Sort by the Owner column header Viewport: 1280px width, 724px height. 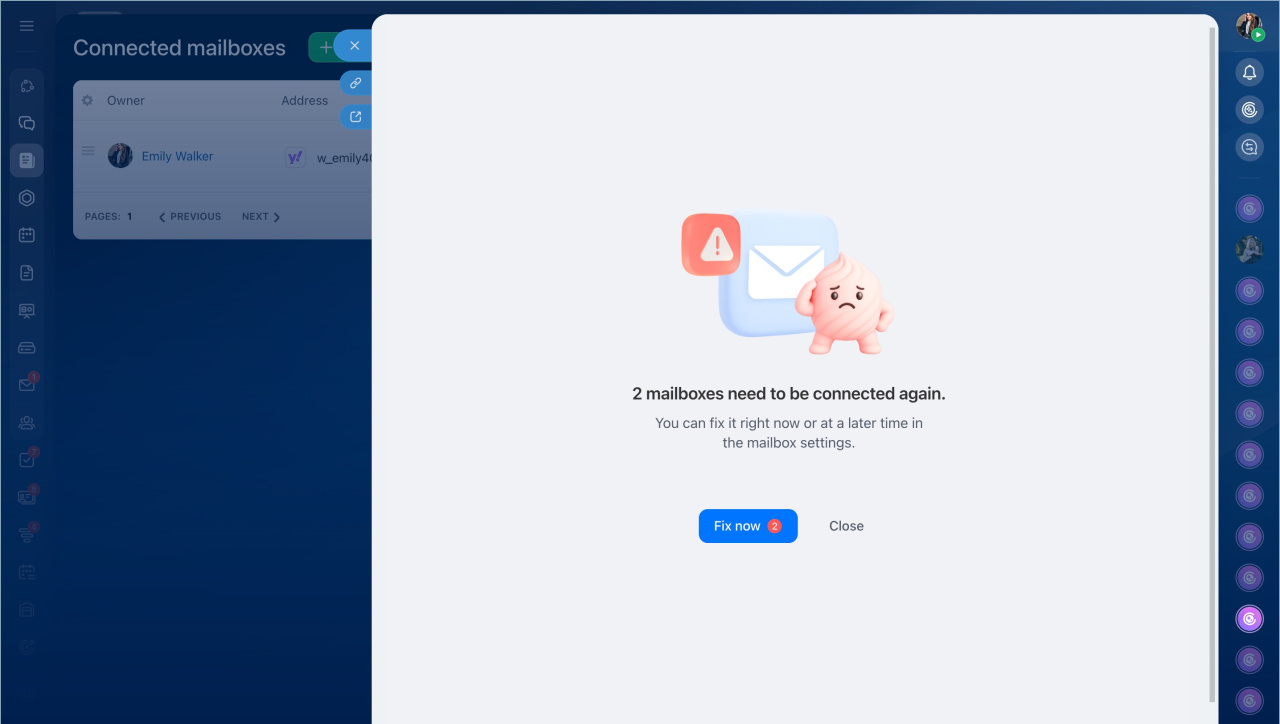tap(126, 101)
